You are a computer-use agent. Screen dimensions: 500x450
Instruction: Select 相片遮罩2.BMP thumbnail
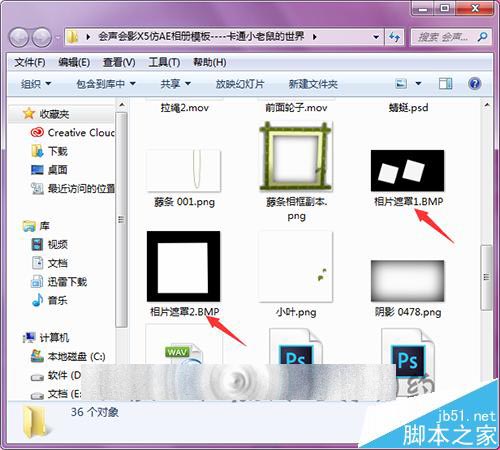point(184,266)
